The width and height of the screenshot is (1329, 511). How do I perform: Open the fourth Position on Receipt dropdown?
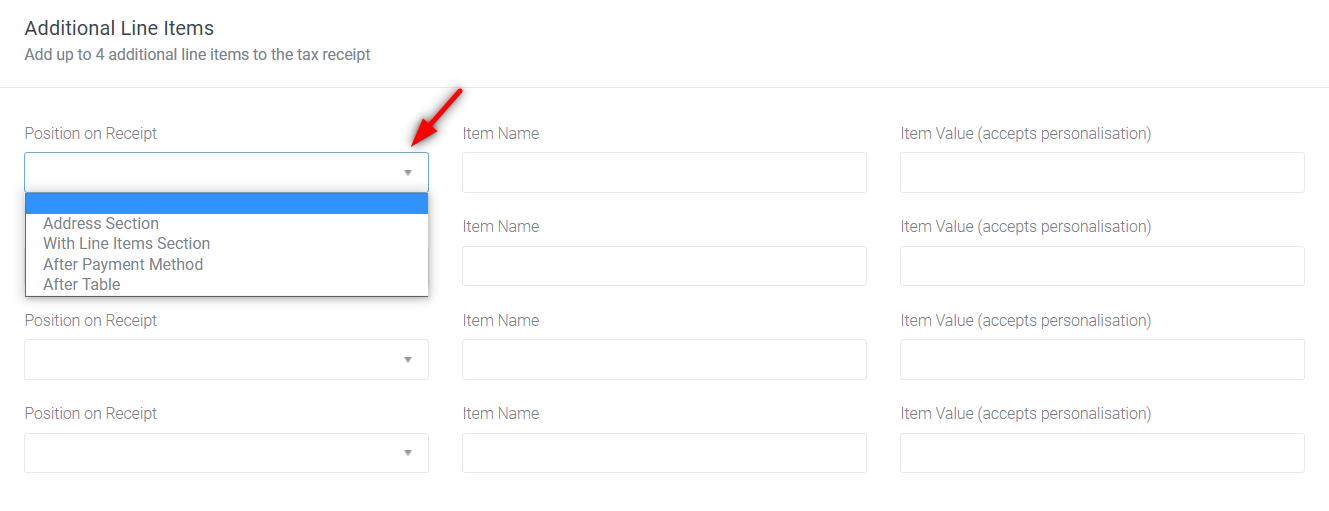click(x=227, y=453)
